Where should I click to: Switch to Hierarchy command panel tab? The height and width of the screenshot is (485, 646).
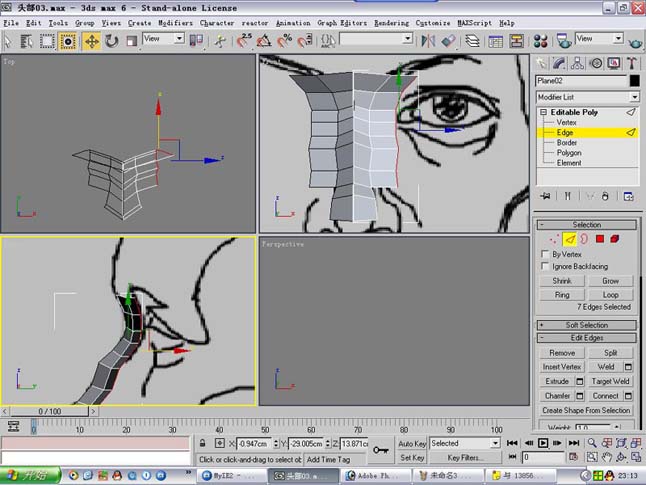(x=577, y=63)
